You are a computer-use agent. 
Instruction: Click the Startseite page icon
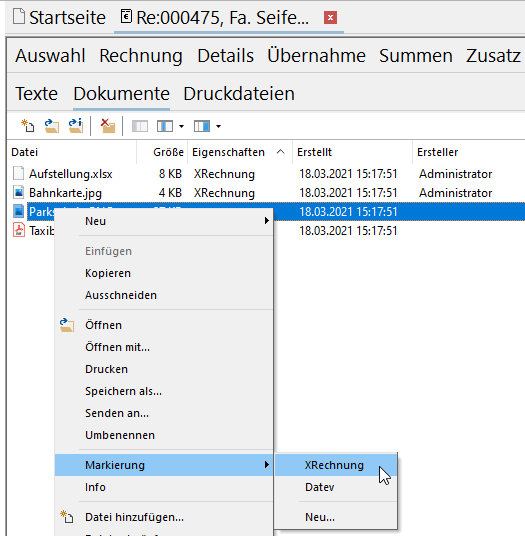pos(19,17)
